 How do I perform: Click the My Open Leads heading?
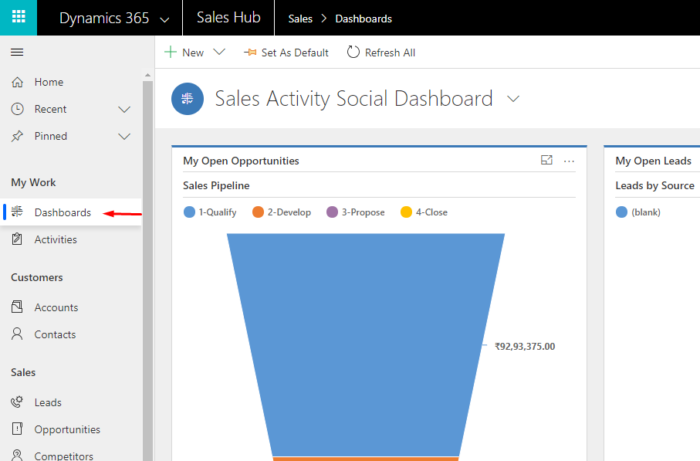click(x=653, y=161)
